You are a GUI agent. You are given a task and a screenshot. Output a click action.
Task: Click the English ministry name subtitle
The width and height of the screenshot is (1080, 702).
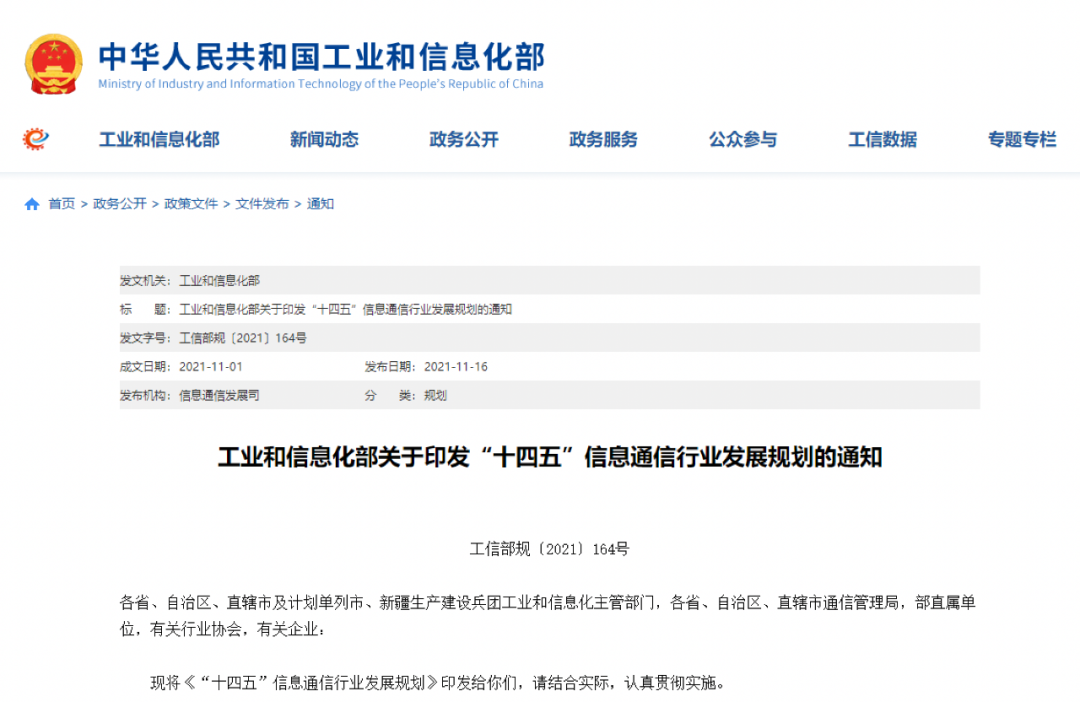[x=320, y=84]
